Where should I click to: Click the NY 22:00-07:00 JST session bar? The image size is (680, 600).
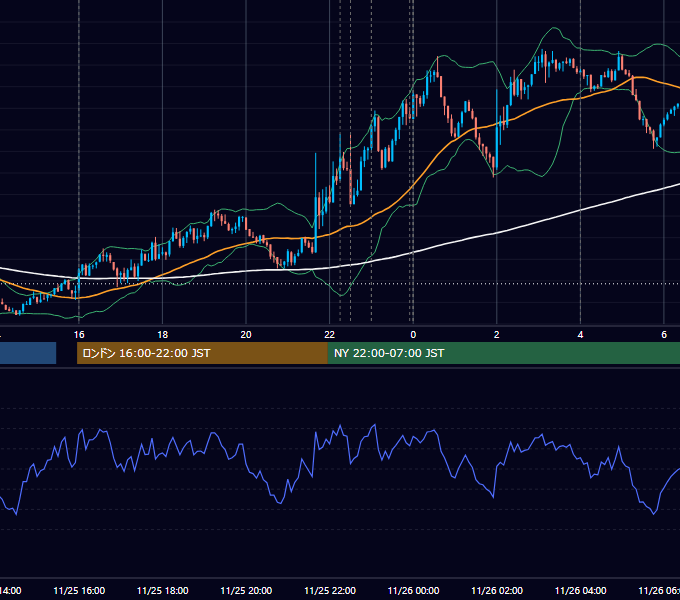click(x=503, y=353)
